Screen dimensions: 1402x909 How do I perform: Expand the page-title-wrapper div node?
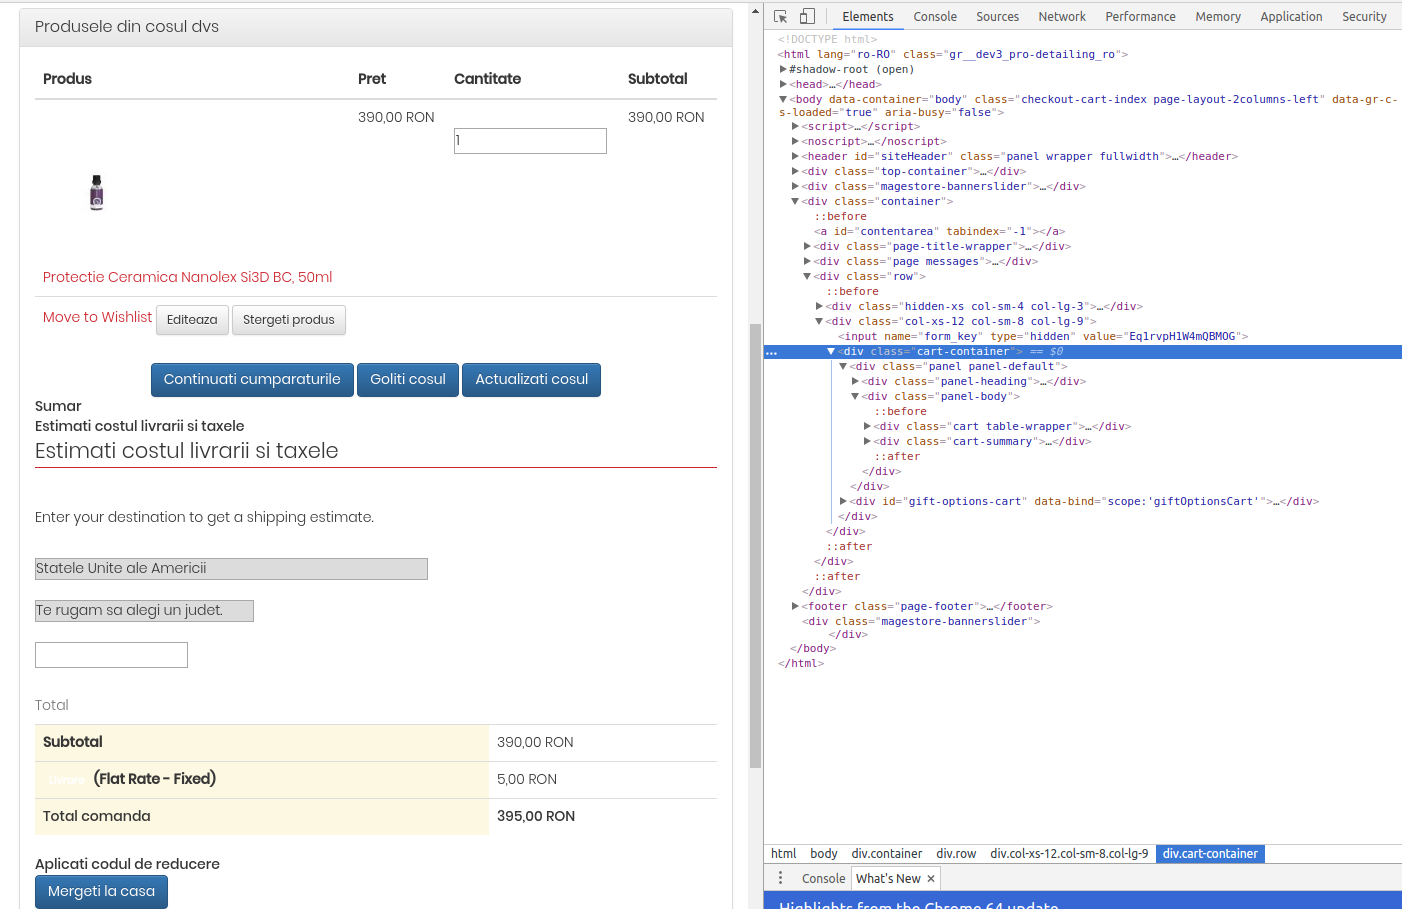click(807, 246)
